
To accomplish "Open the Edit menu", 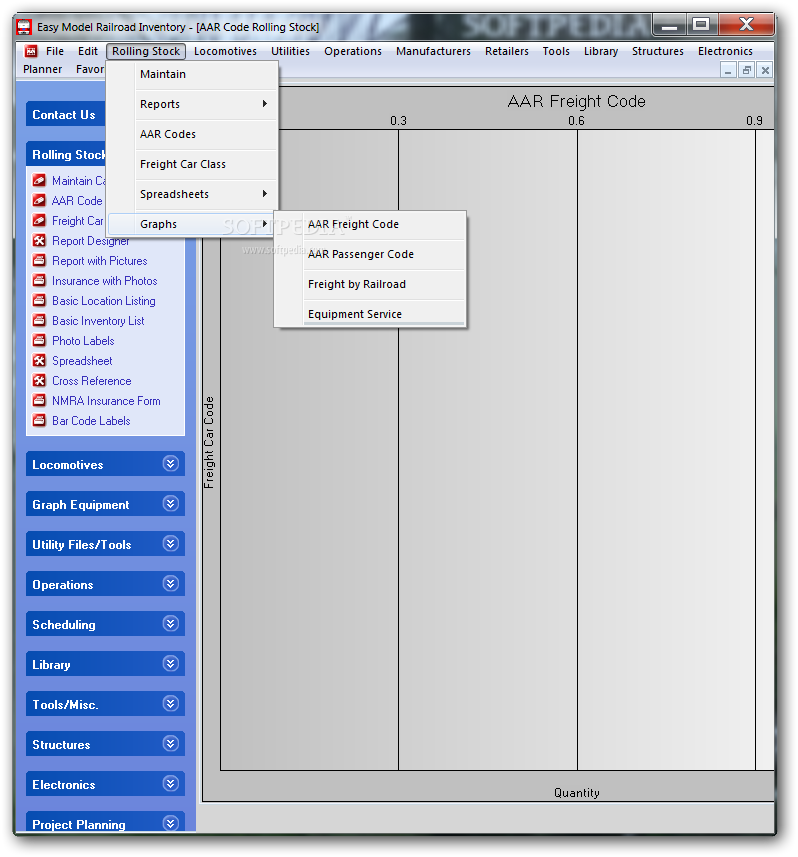I will 87,51.
